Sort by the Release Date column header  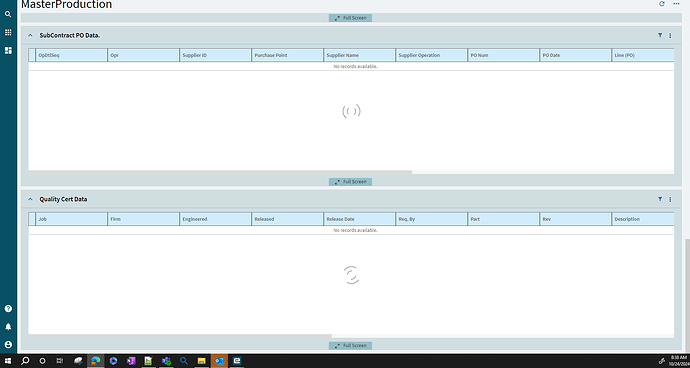[x=359, y=219]
